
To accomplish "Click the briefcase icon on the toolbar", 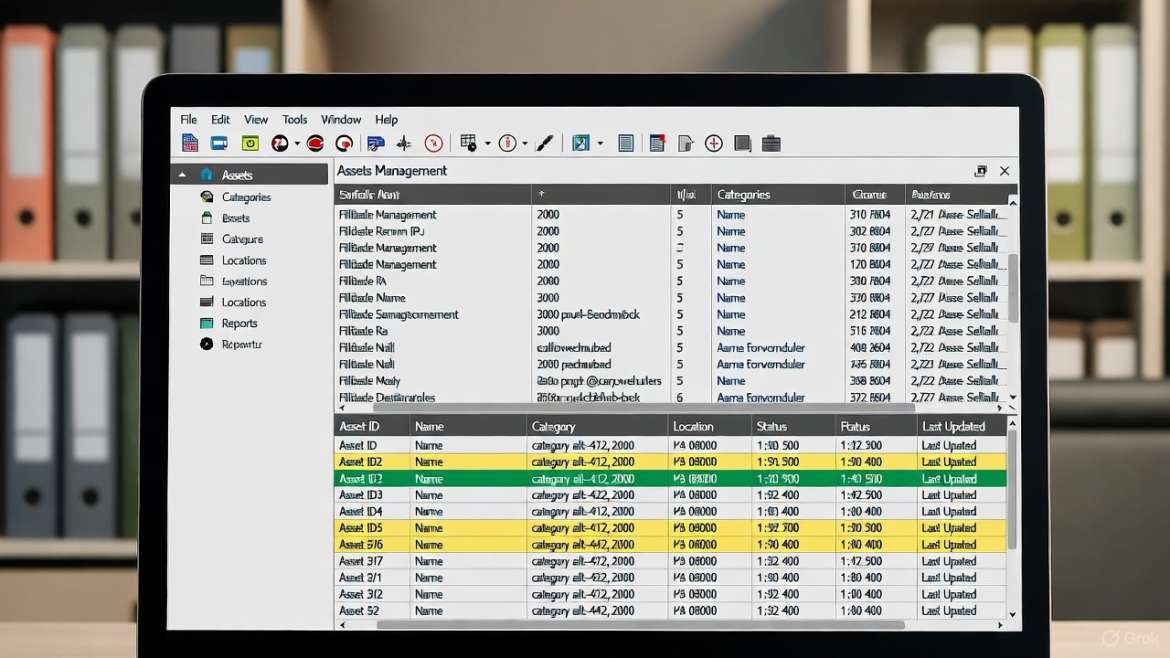I will point(771,142).
